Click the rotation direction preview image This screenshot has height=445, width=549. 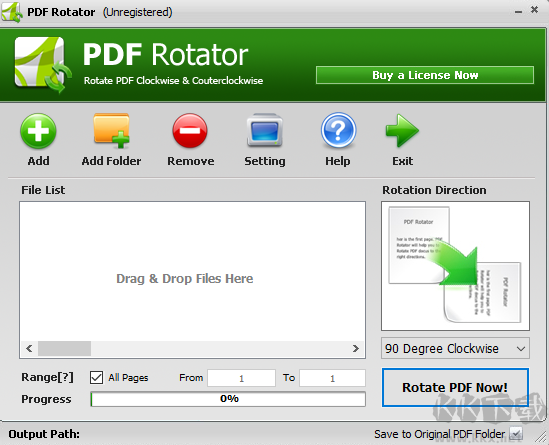[x=455, y=266]
